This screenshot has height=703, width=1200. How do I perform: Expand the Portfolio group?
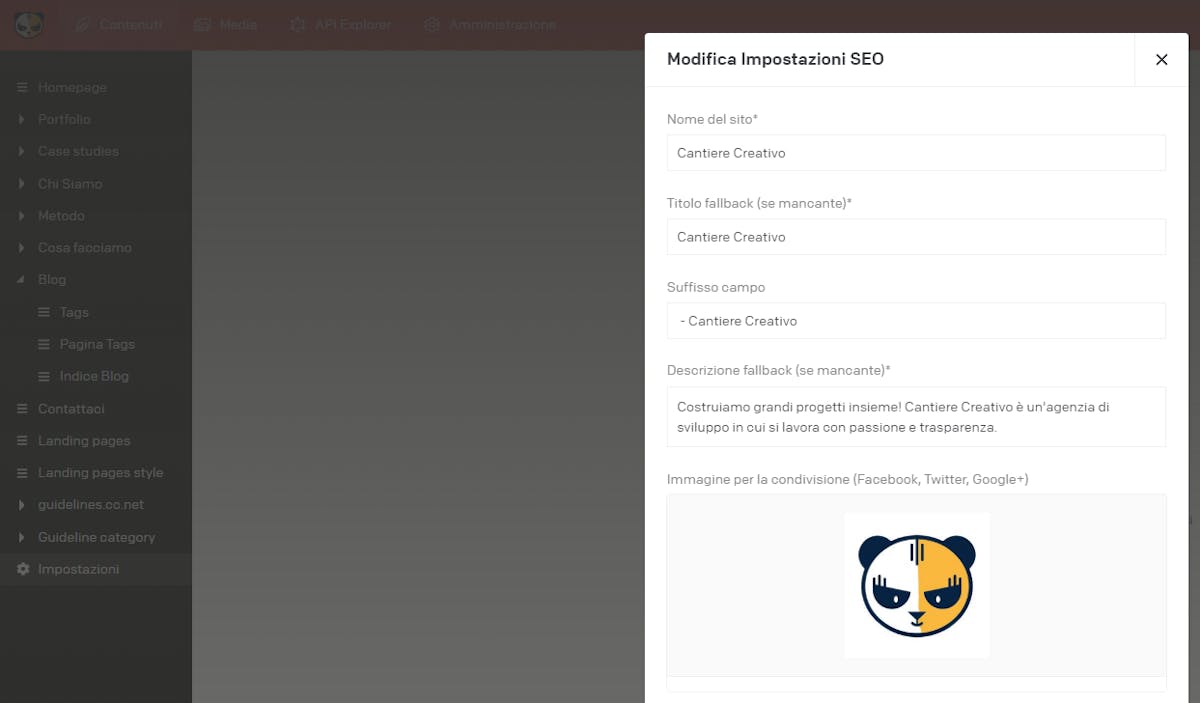coord(96,119)
